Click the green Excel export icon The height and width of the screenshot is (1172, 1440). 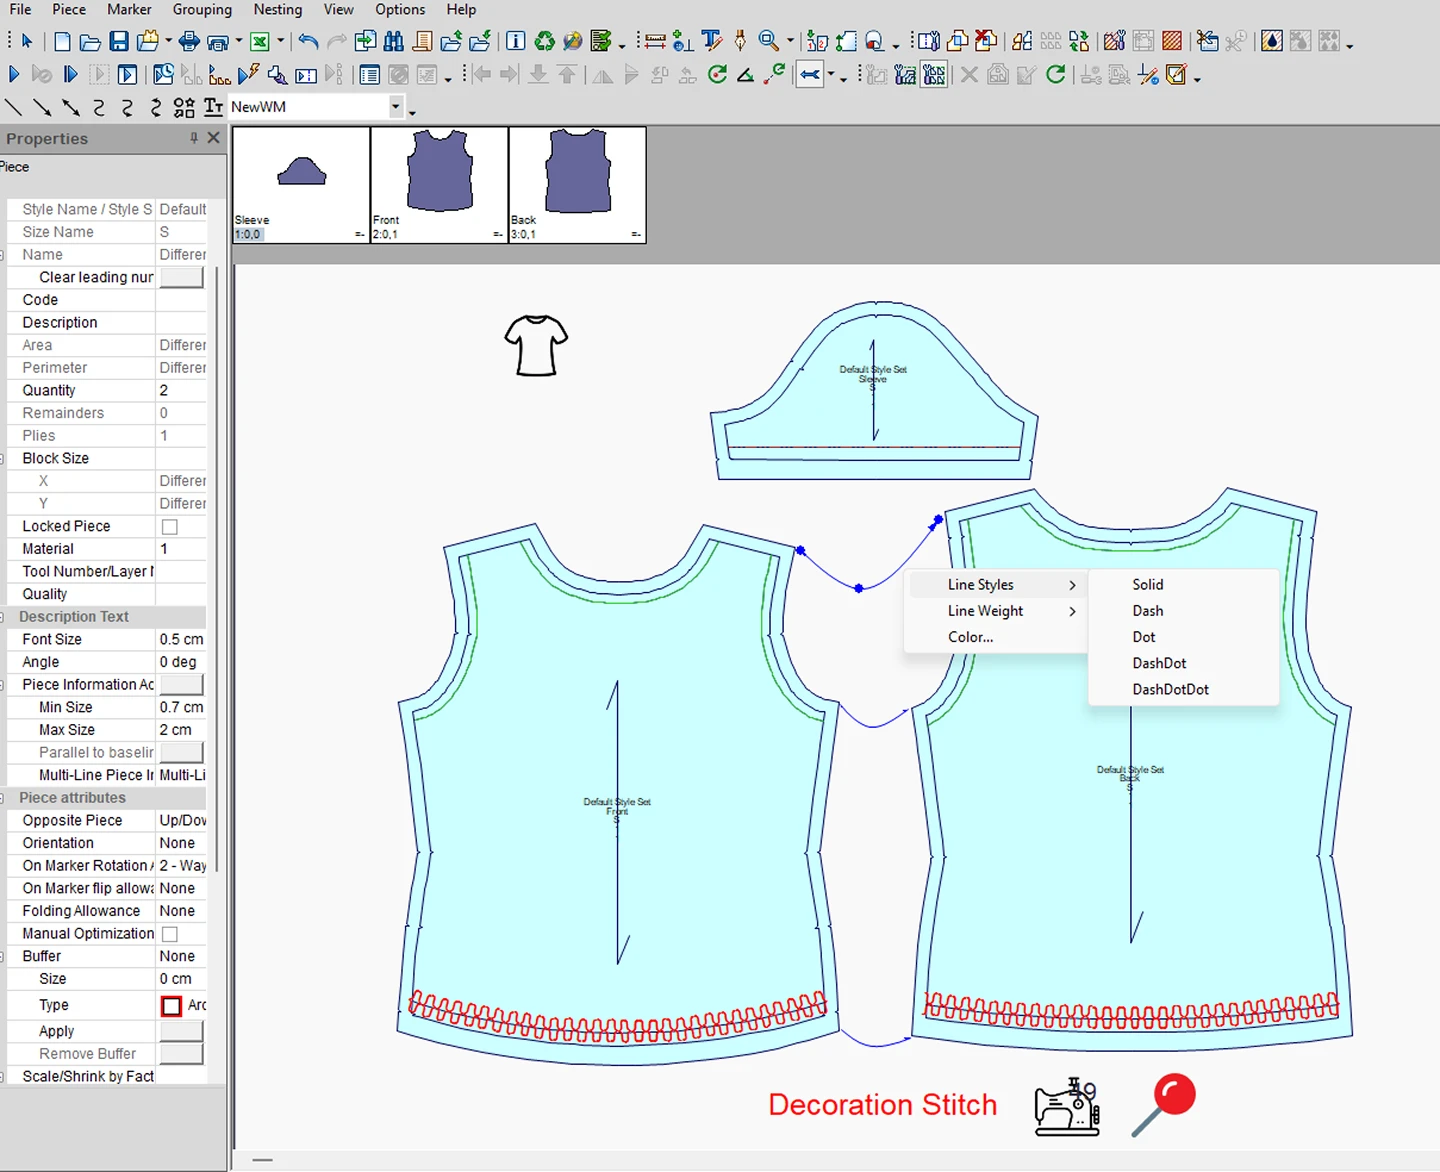point(260,41)
